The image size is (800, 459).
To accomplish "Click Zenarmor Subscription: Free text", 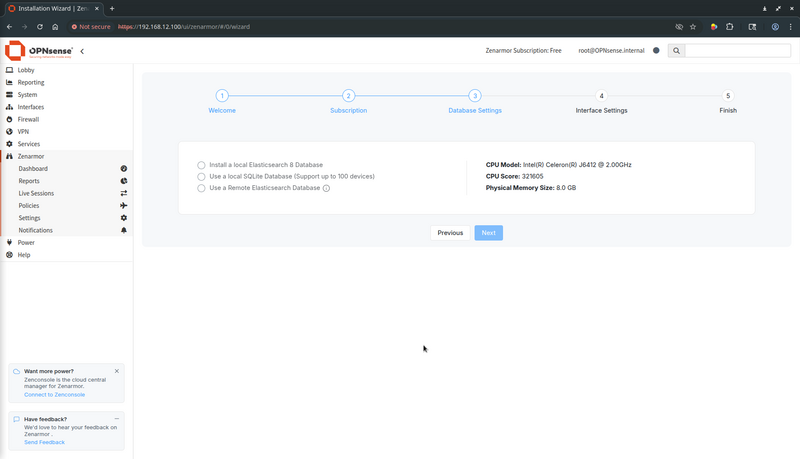I will coord(523,50).
